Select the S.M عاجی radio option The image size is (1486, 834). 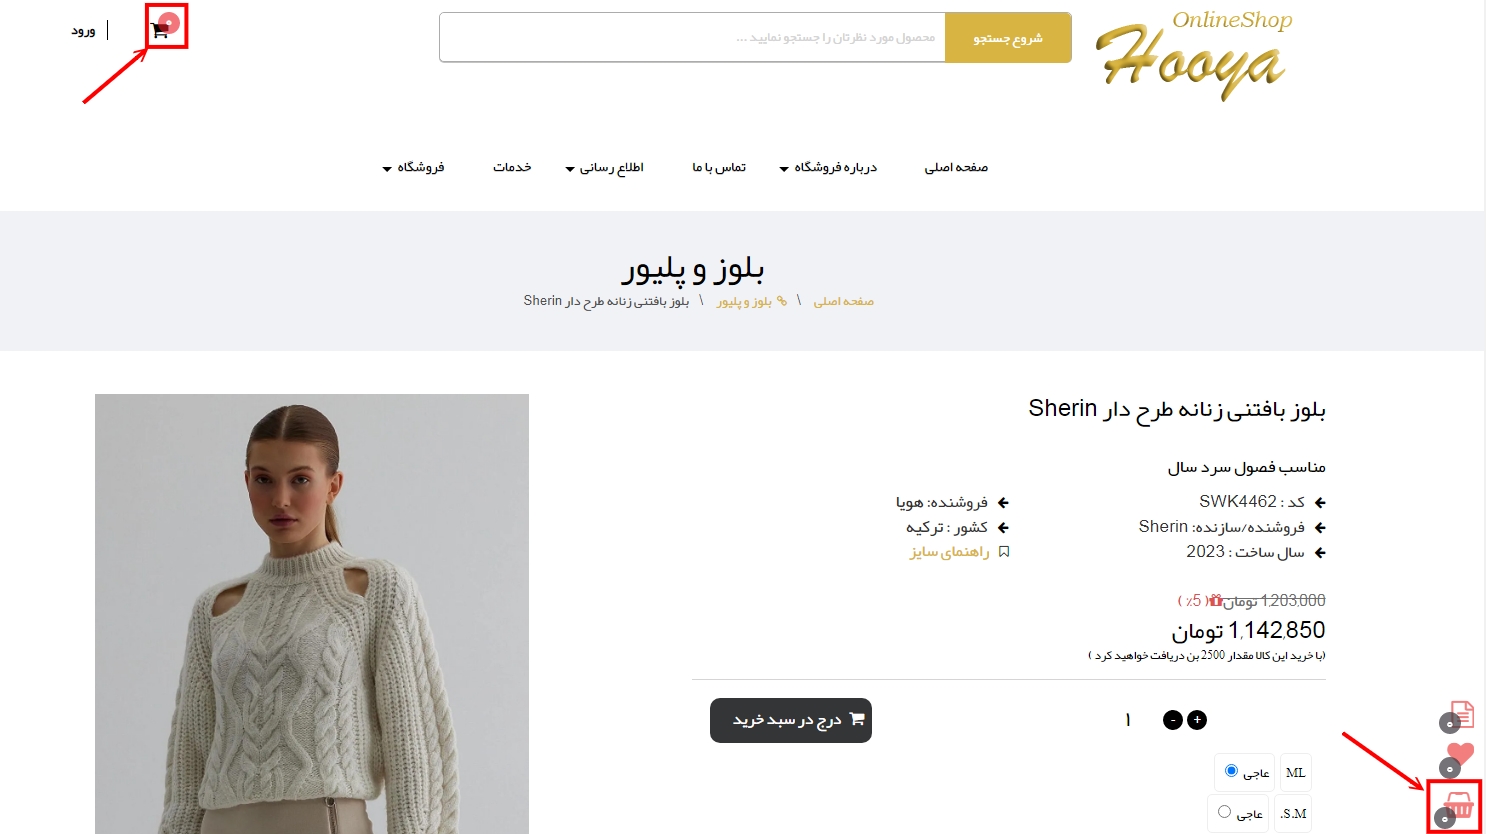(x=1224, y=811)
